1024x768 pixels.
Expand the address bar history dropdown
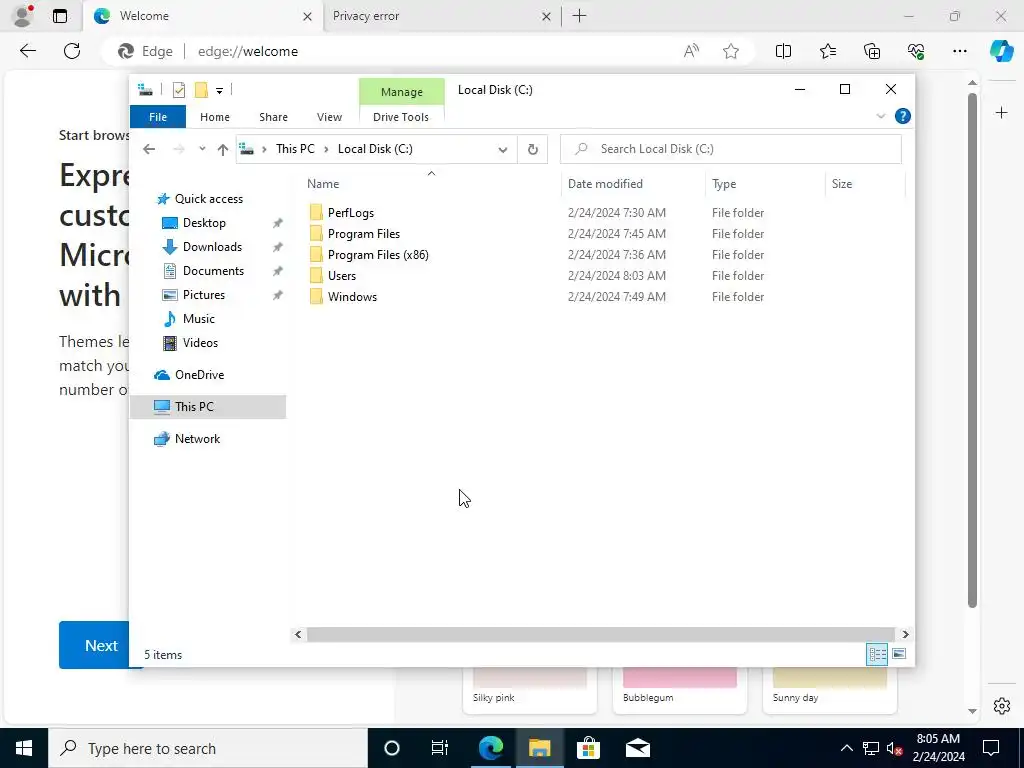502,150
